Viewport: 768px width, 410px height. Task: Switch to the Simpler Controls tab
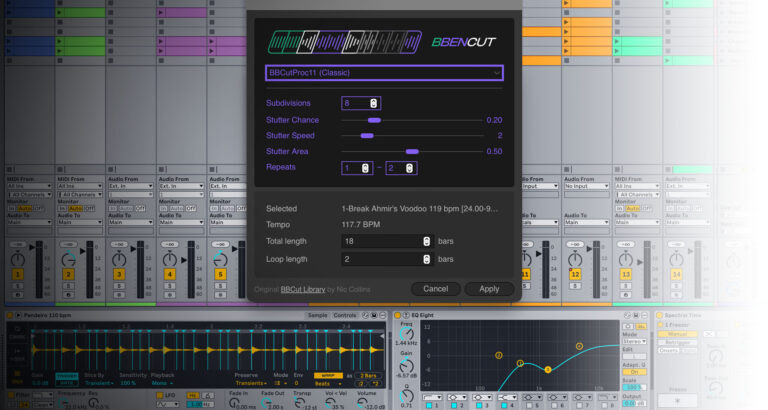345,315
